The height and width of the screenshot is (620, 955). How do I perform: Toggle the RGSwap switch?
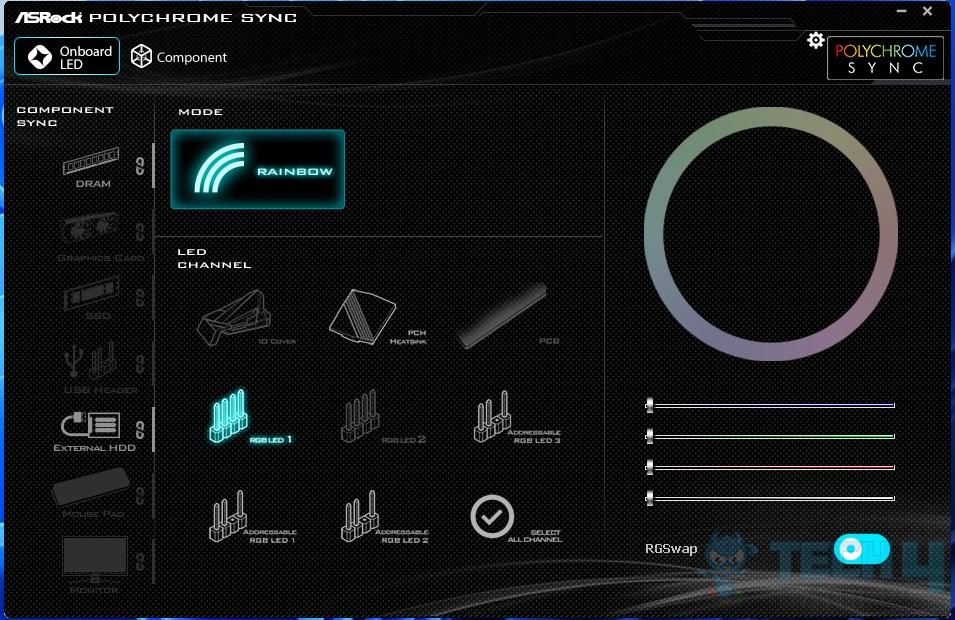coord(861,549)
